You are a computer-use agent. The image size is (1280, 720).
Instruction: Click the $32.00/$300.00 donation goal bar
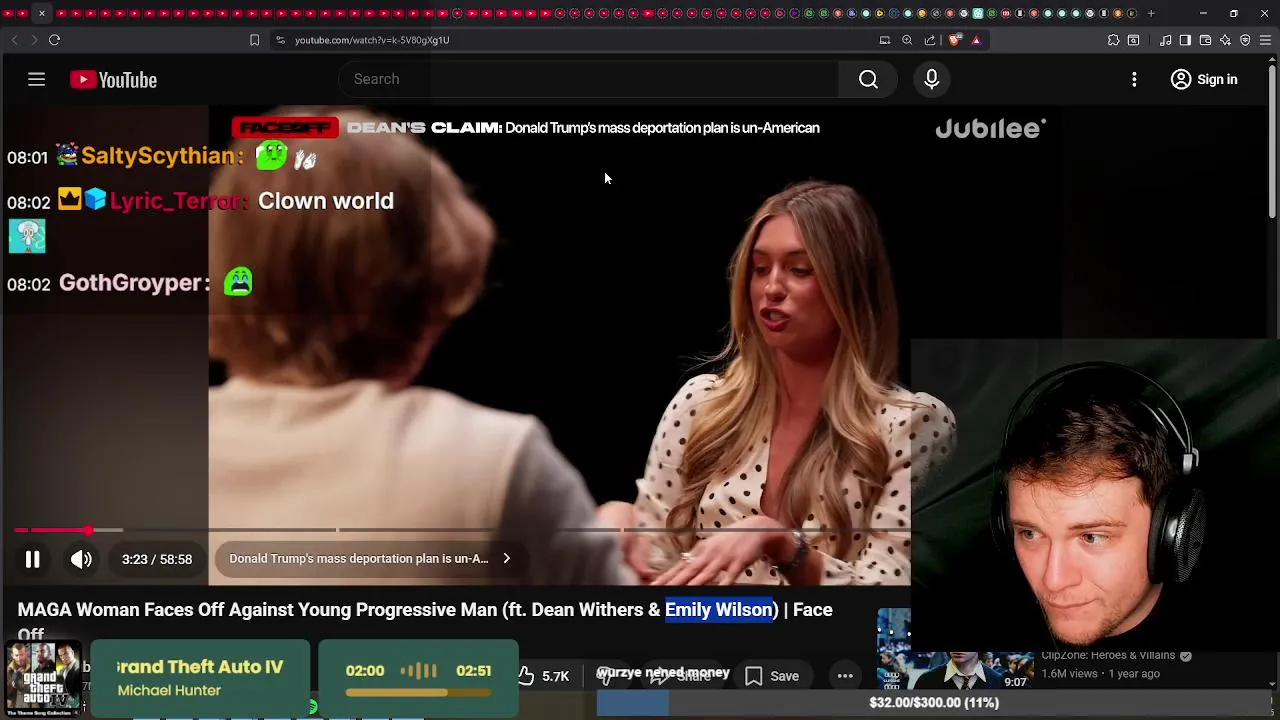pyautogui.click(x=934, y=702)
